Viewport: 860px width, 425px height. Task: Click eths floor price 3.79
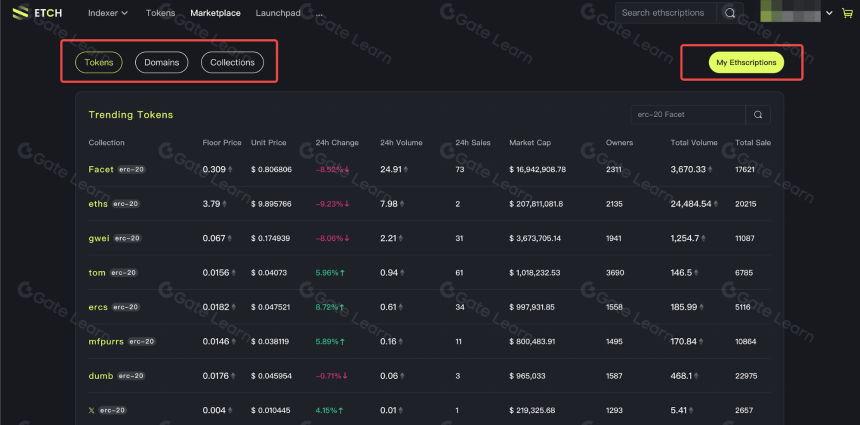coord(211,204)
